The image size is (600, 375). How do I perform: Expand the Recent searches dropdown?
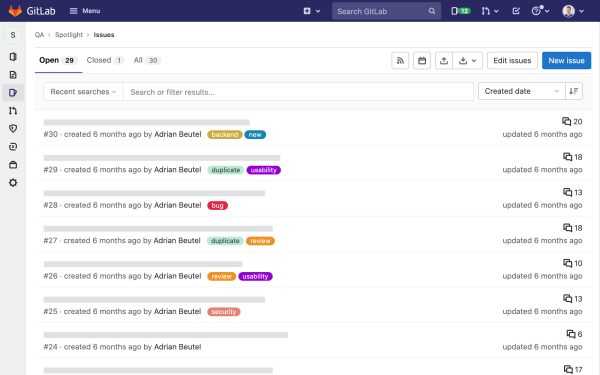point(83,92)
